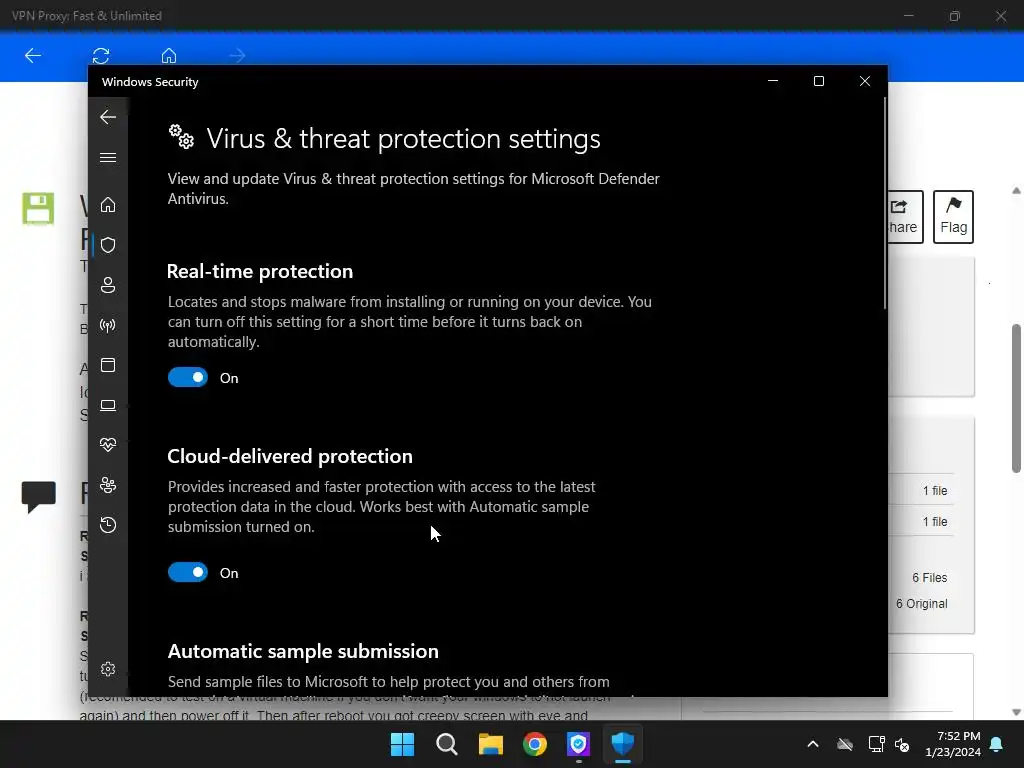Open Firewall & network protection icon
This screenshot has height=768, width=1024.
click(x=108, y=325)
